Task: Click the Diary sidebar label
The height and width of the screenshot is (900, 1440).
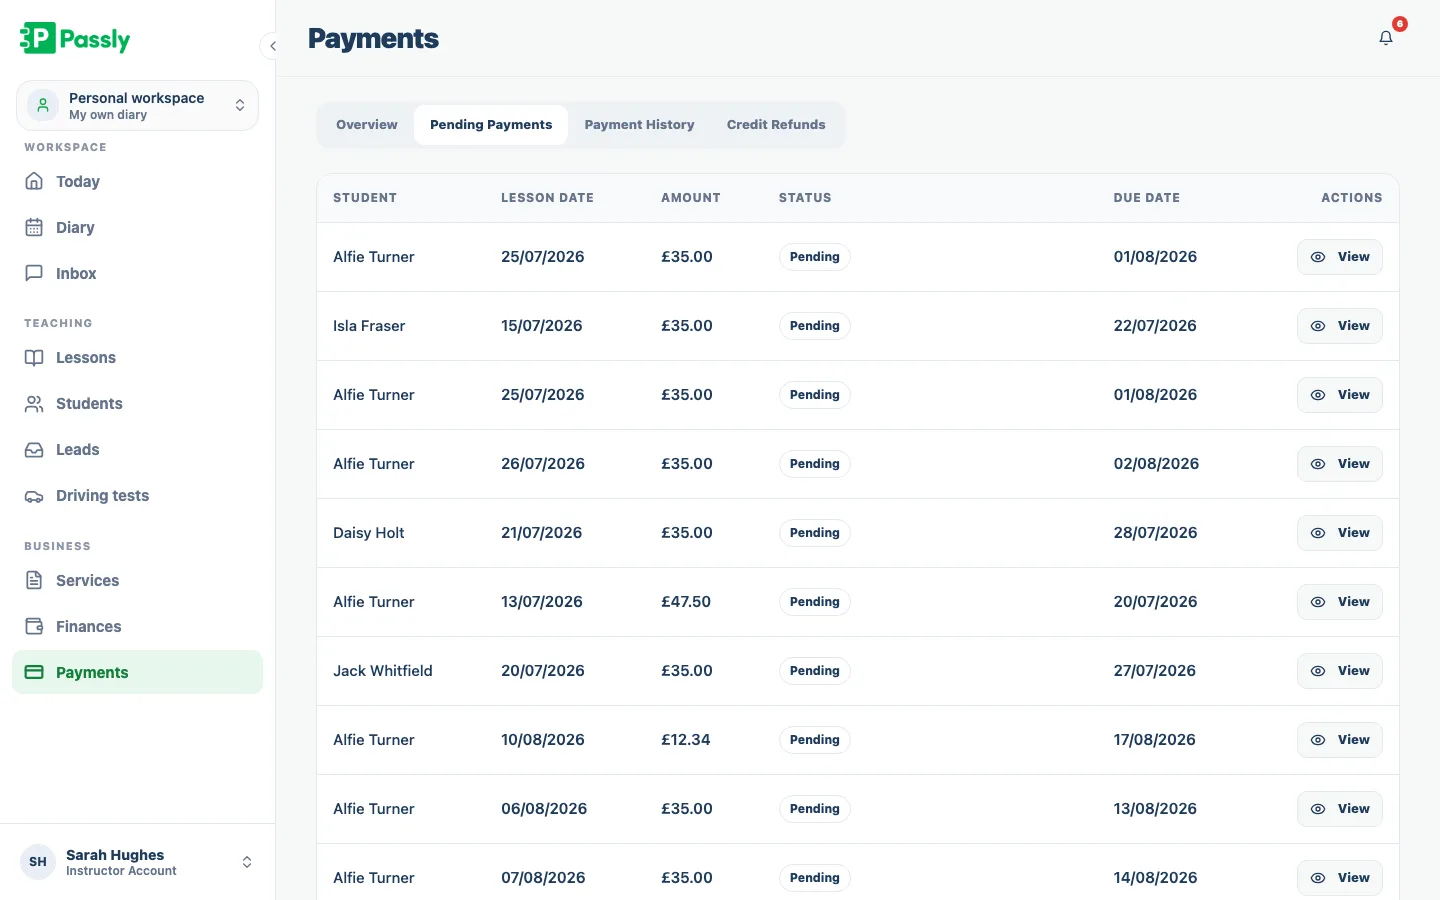Action: point(75,227)
